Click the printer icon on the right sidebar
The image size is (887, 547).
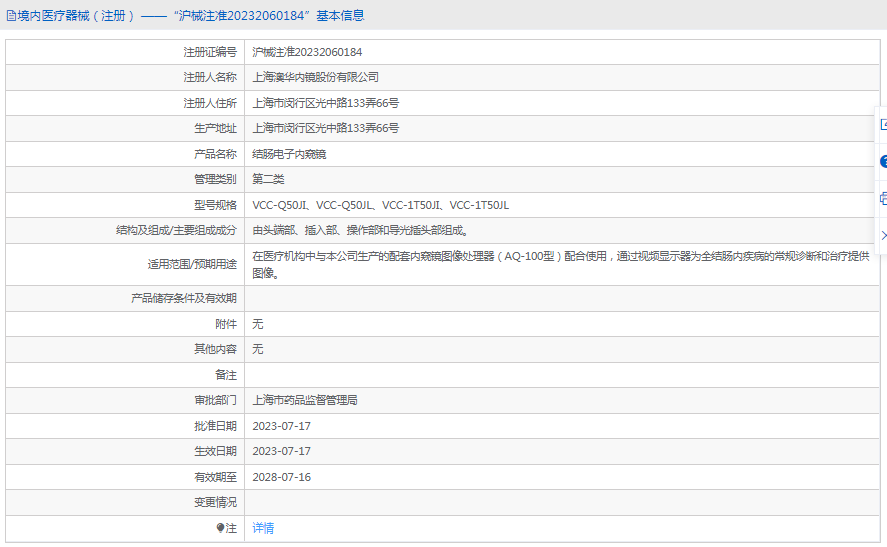tap(884, 199)
